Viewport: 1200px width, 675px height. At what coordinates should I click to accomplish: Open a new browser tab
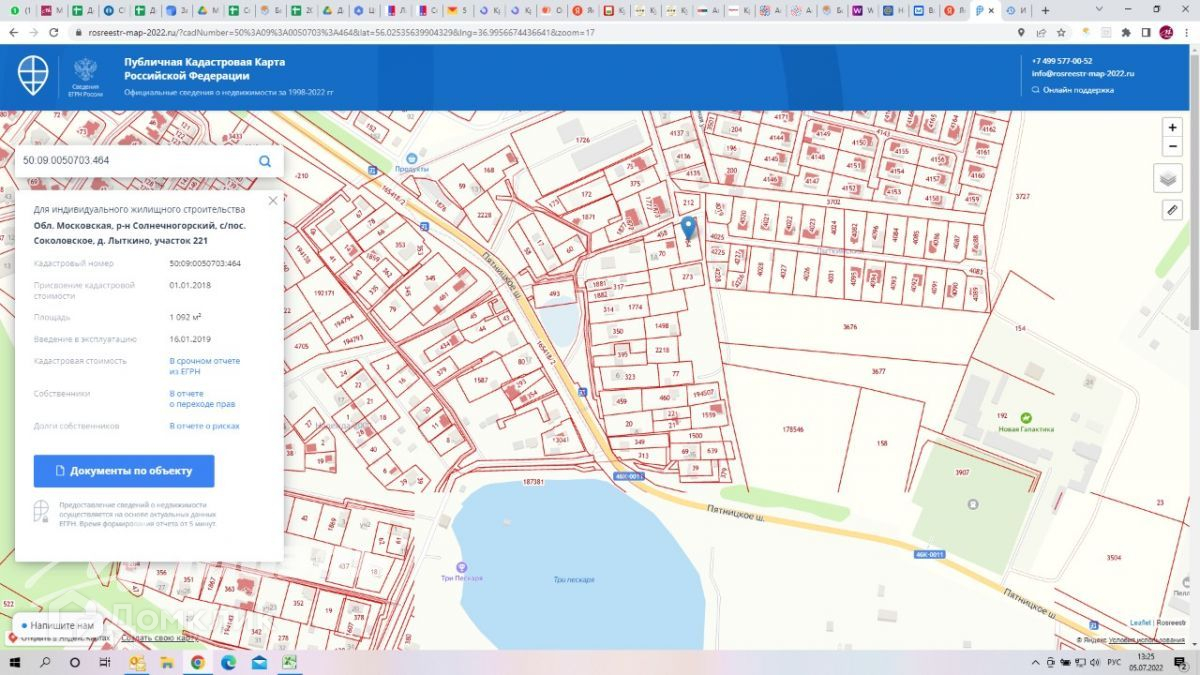1046,10
